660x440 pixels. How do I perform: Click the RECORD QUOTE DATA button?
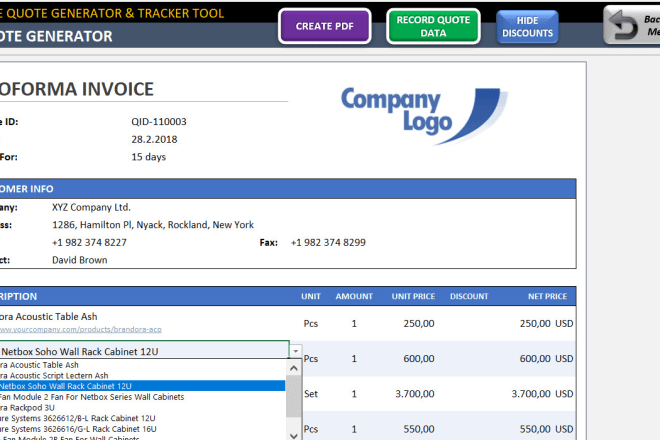point(433,26)
